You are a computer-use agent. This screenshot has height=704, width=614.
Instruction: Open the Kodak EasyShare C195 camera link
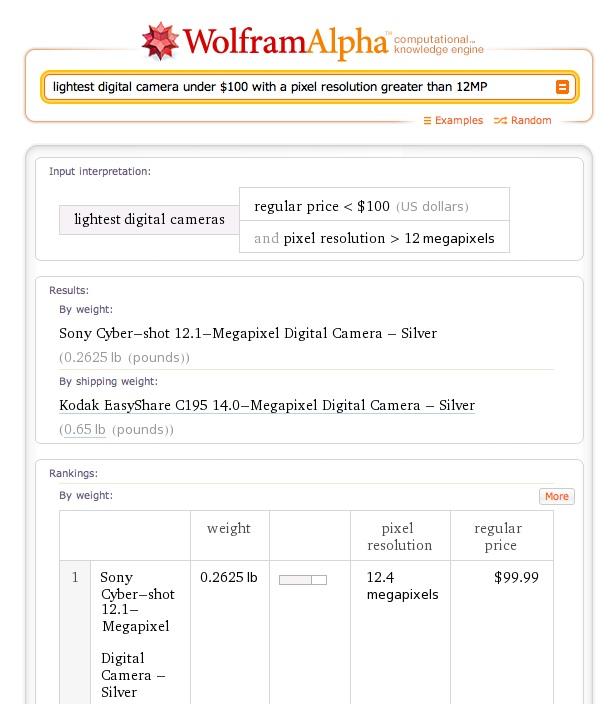tap(267, 405)
